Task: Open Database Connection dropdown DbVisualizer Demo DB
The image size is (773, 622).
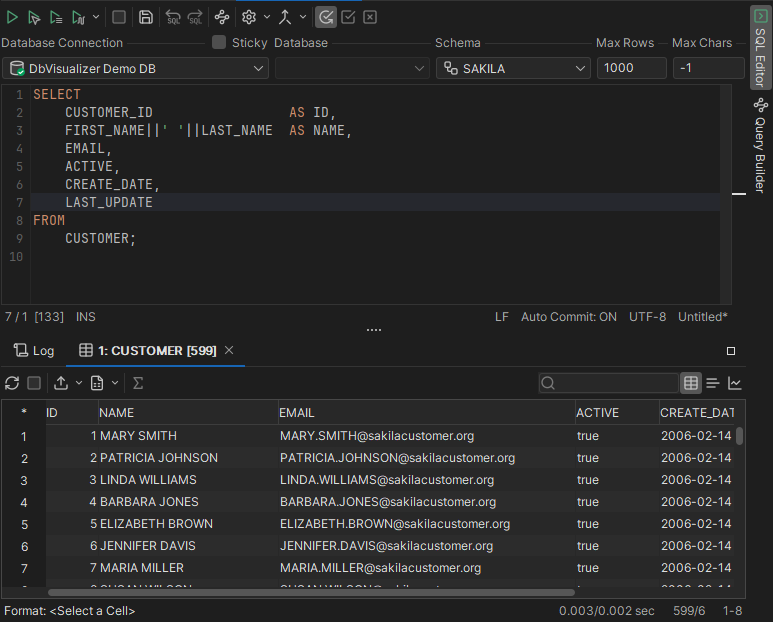Action: coord(136,69)
